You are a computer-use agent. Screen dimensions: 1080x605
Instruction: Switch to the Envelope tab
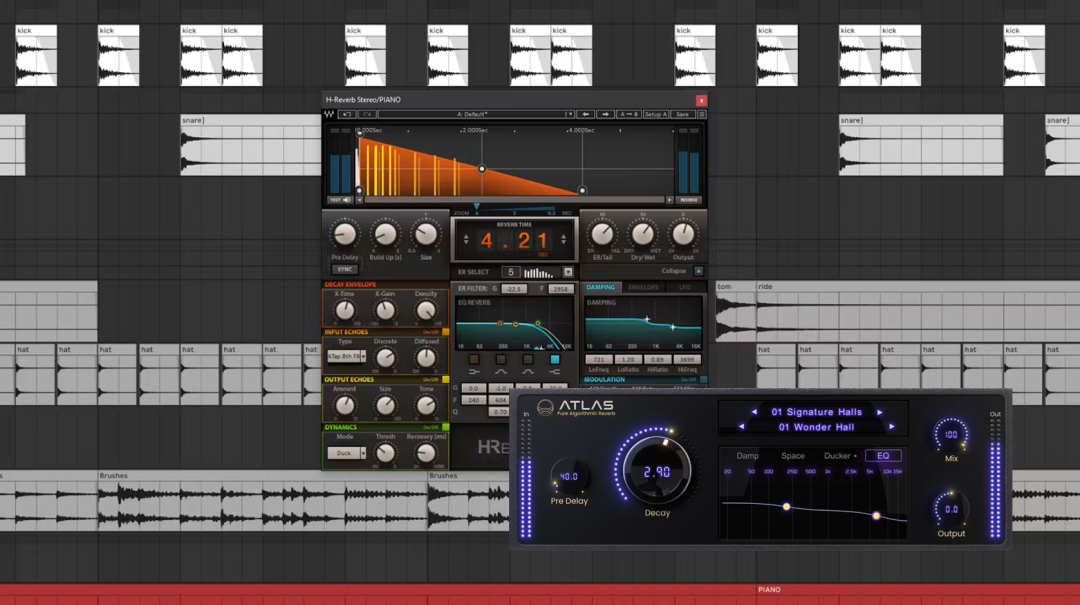[643, 287]
